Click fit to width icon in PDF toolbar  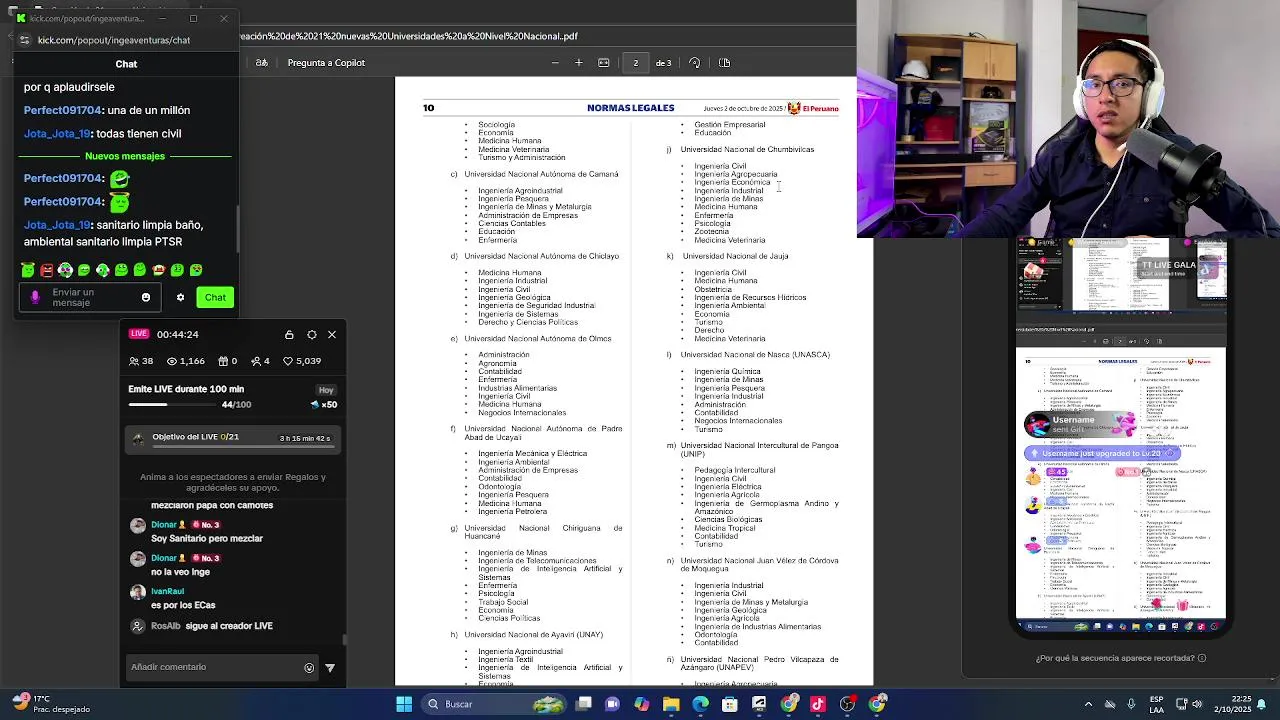click(604, 63)
